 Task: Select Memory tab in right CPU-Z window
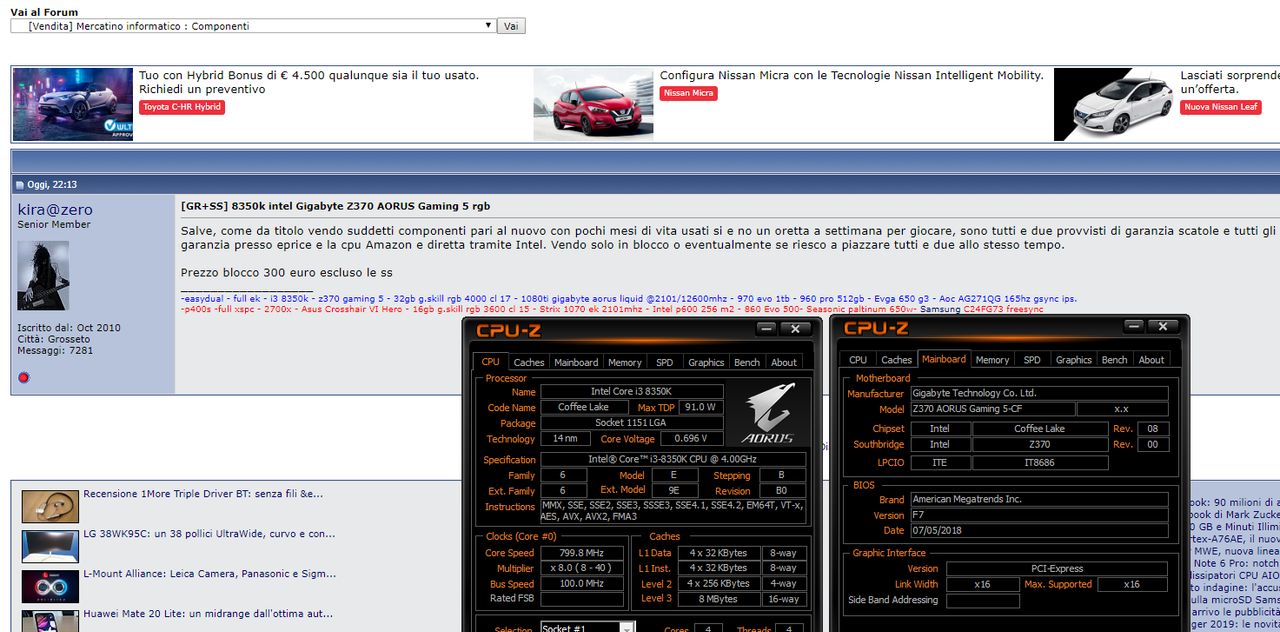coord(992,360)
